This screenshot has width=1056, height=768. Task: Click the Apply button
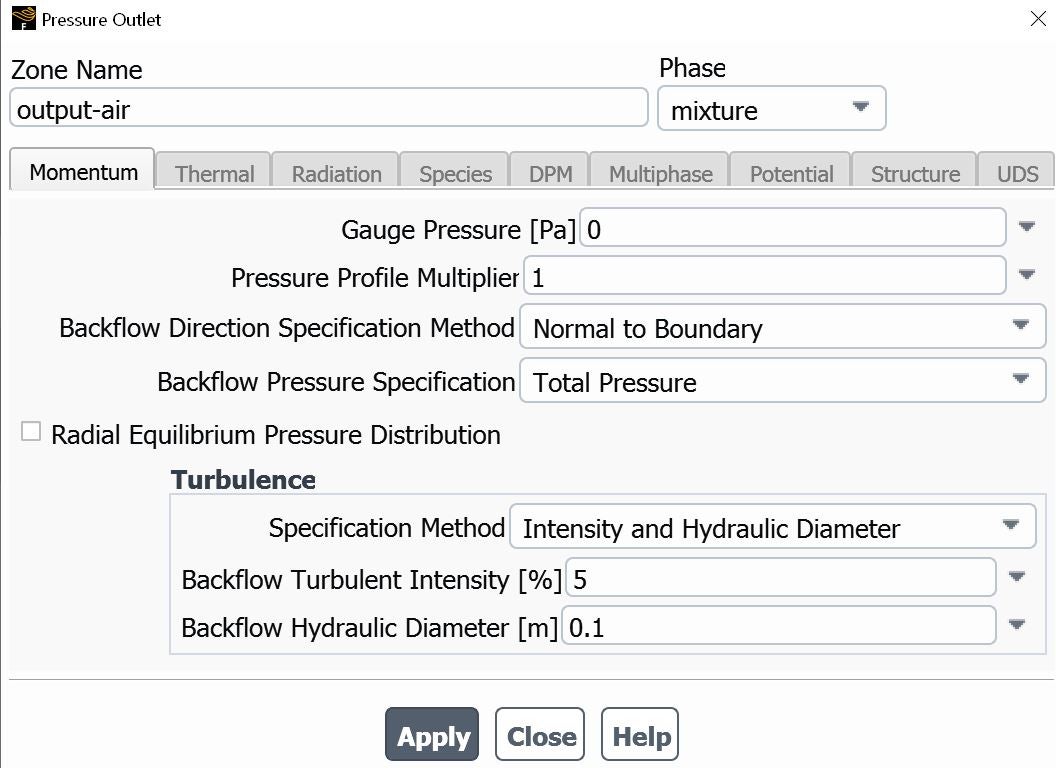pos(432,736)
